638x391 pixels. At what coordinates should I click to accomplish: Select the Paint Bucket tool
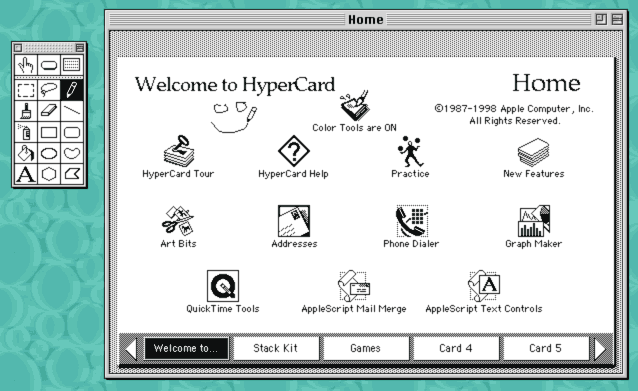click(x=26, y=153)
